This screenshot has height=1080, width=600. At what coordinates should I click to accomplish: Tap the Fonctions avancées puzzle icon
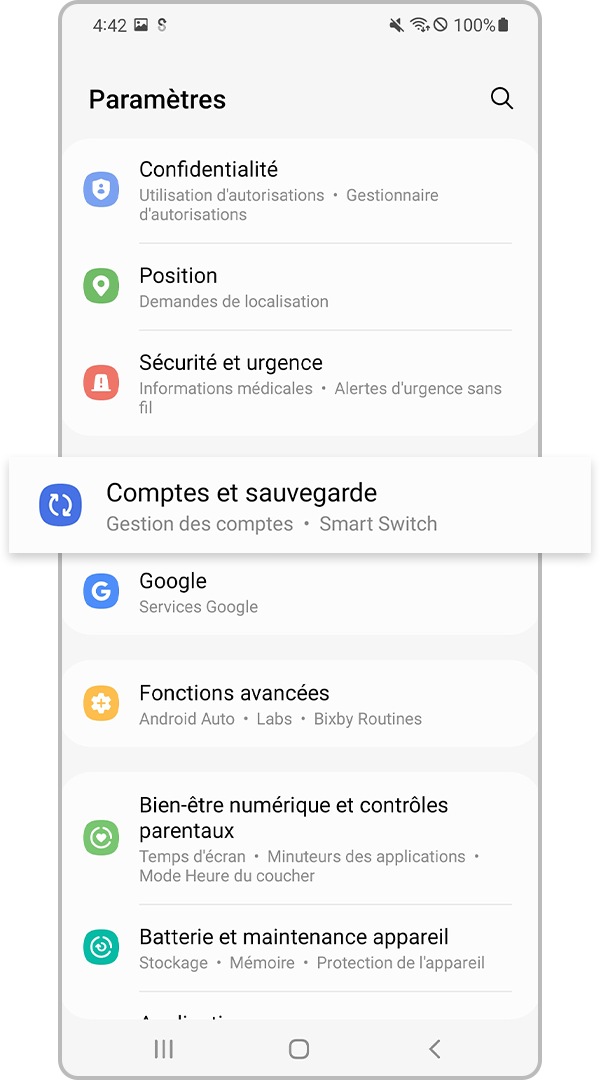click(x=101, y=704)
